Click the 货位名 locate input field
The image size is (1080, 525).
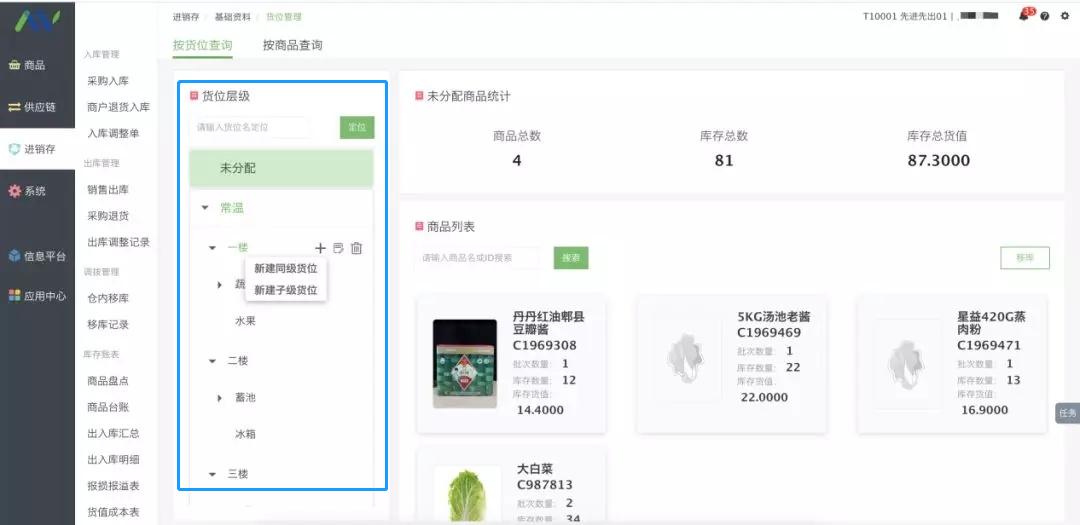pos(251,127)
